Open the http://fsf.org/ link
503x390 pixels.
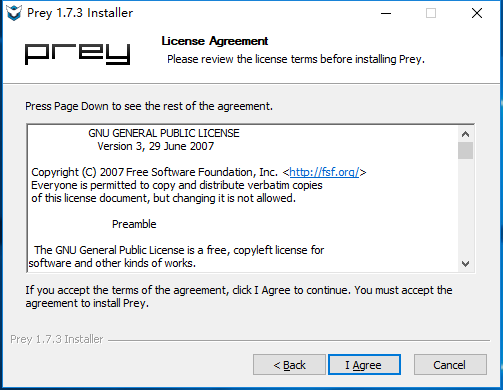coord(324,172)
